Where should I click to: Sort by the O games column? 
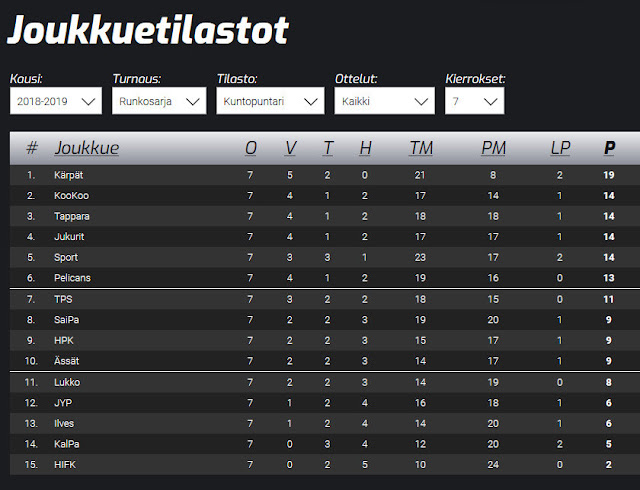(251, 148)
